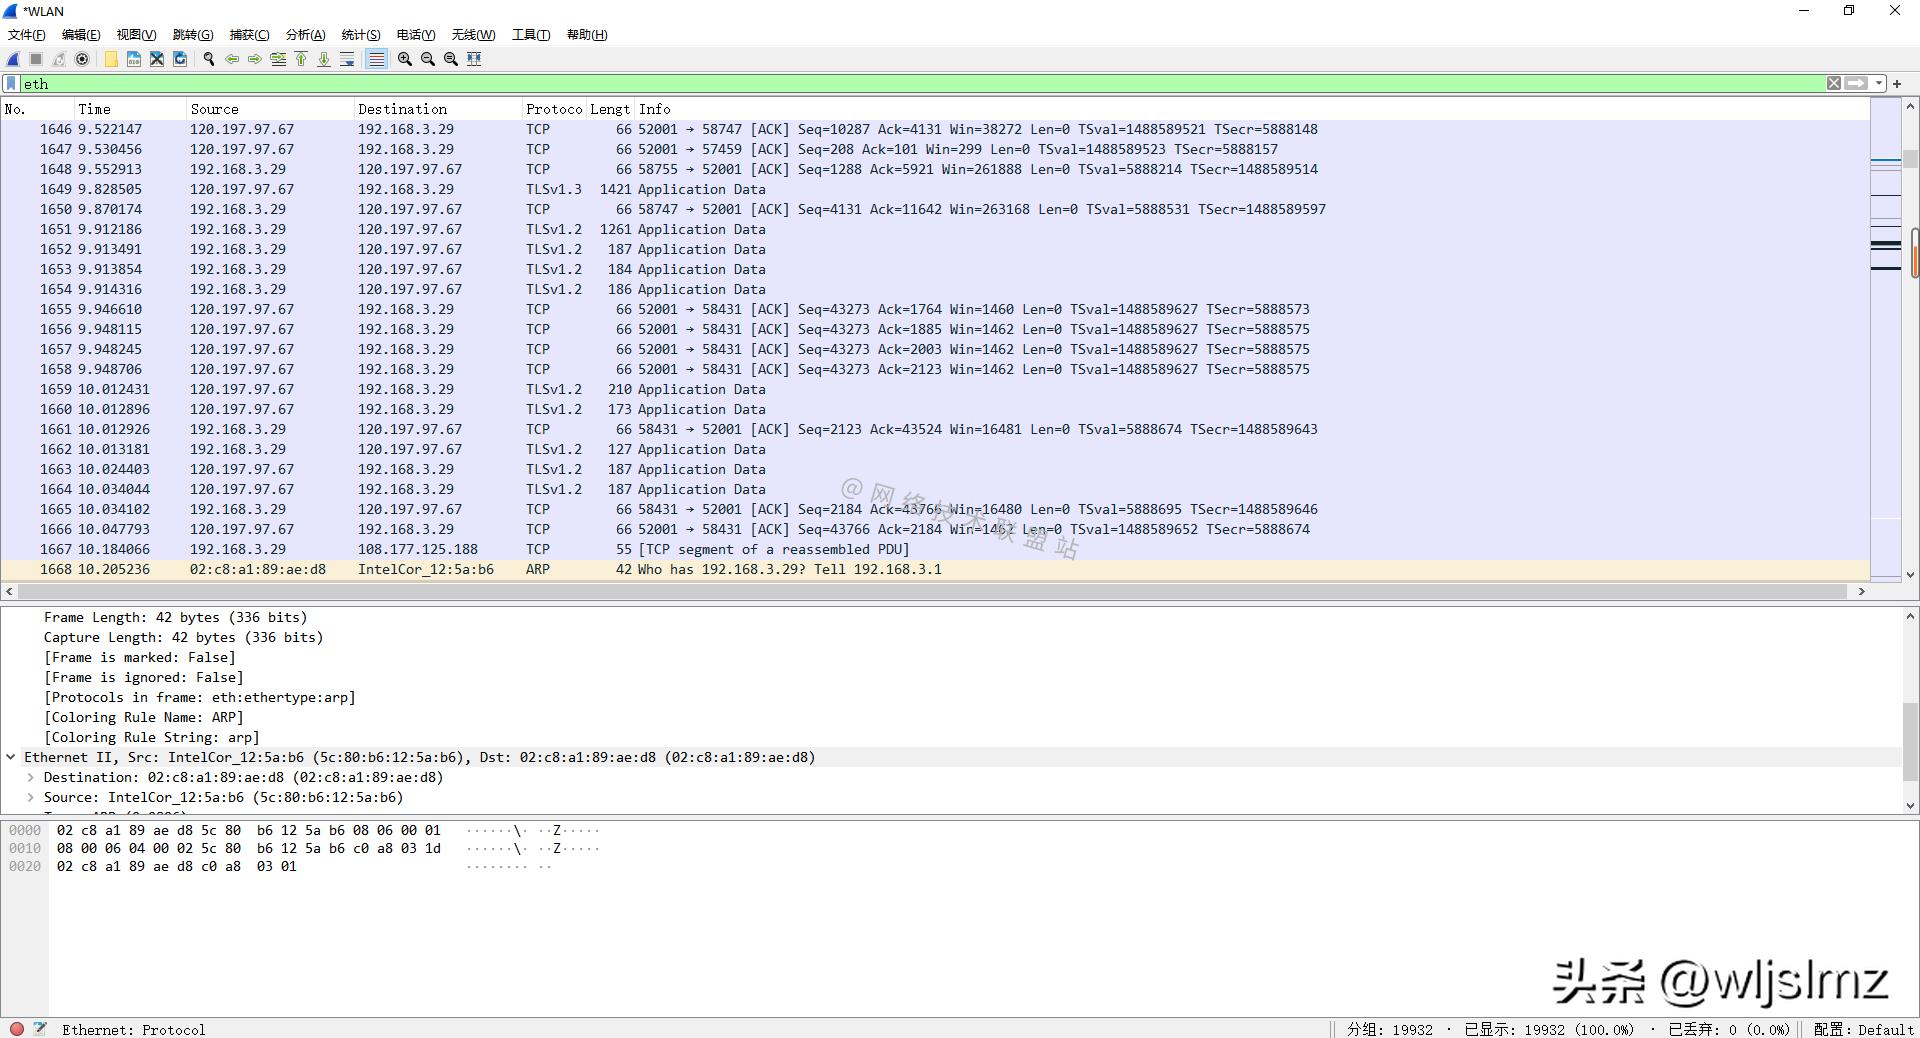Open the 统计(S) menu
Screen dimensions: 1920x1038
click(x=360, y=35)
